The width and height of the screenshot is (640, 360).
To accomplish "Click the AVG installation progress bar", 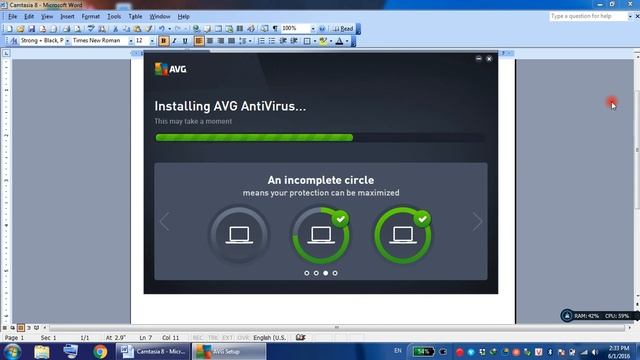I will (x=320, y=138).
